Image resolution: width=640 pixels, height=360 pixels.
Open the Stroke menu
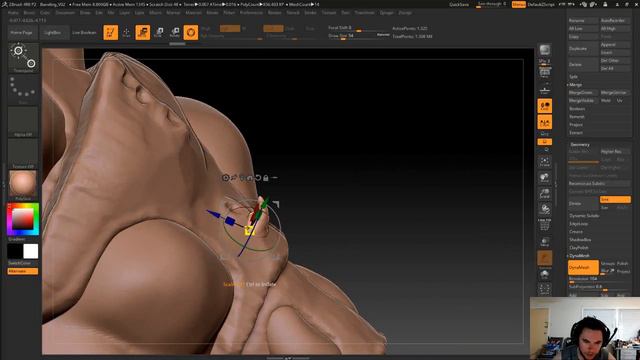click(310, 13)
